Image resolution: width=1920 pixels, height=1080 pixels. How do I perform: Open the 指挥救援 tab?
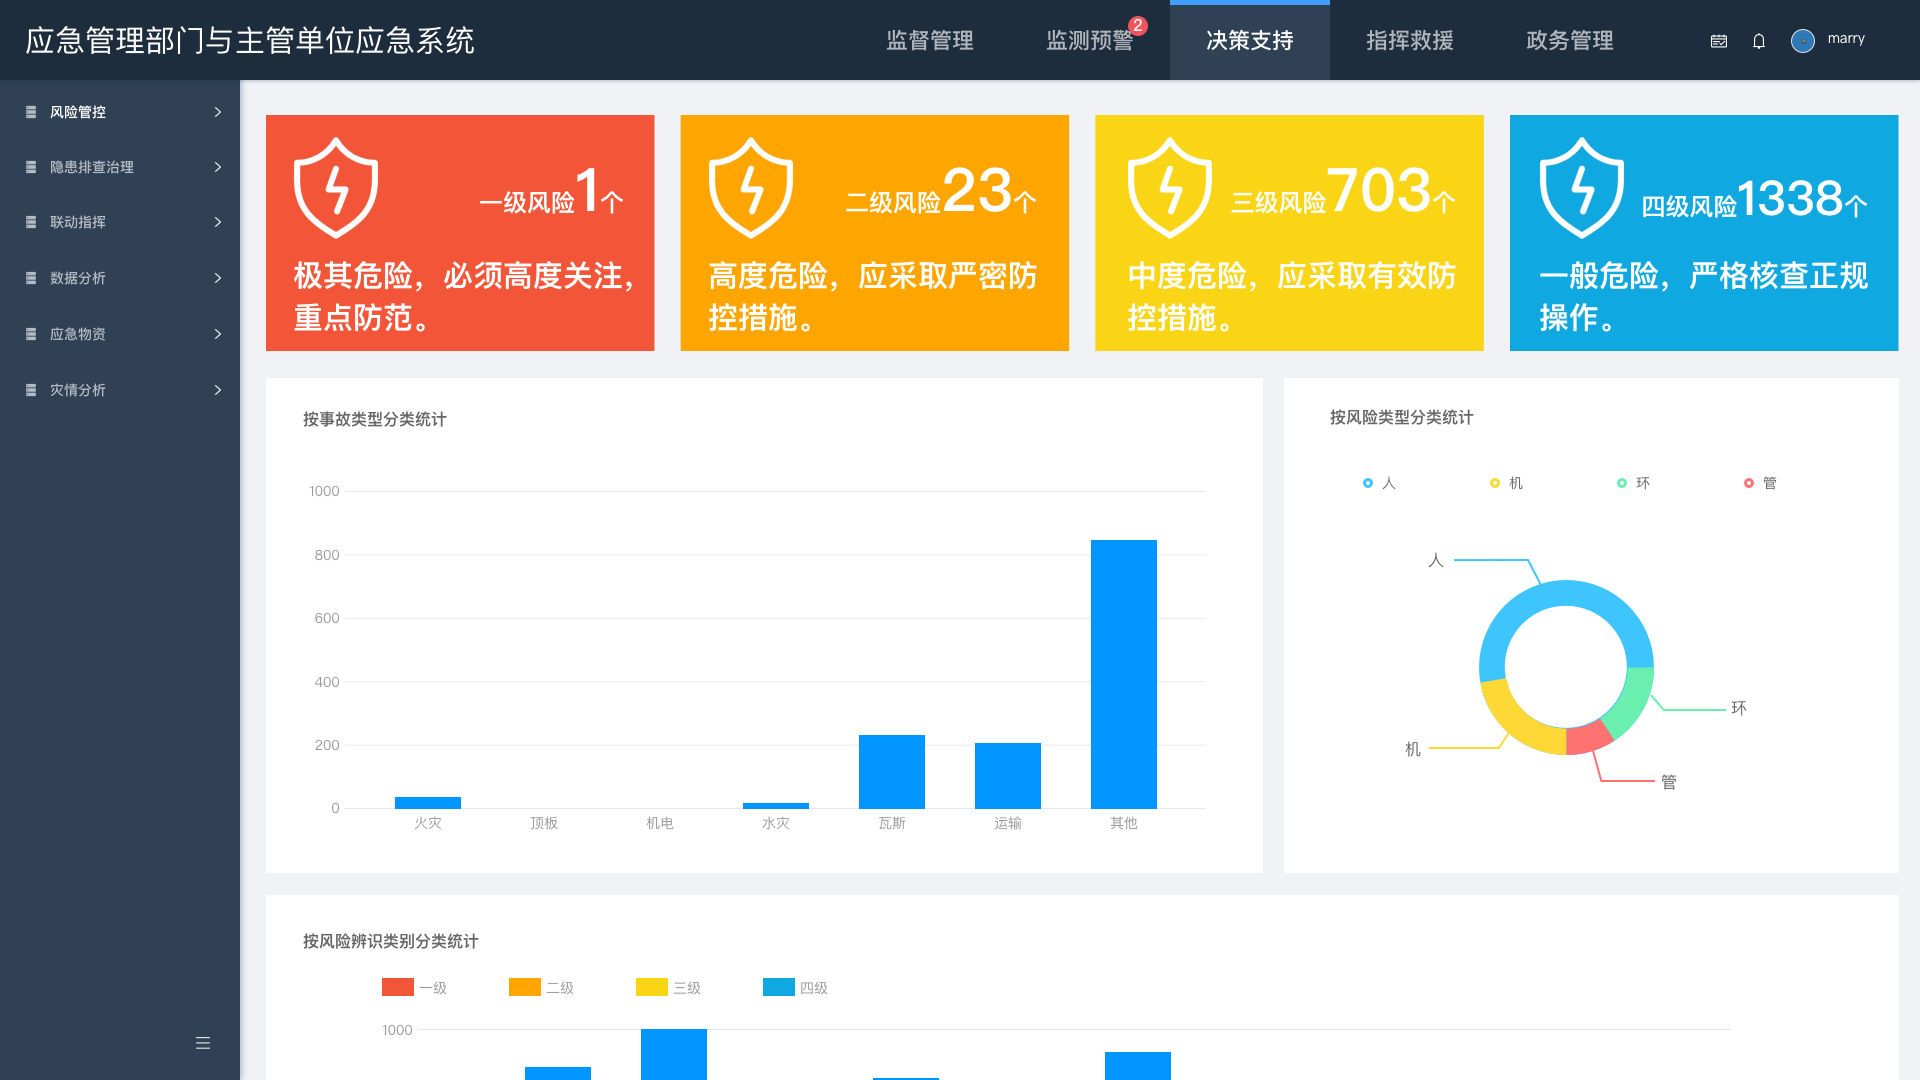(x=1409, y=41)
